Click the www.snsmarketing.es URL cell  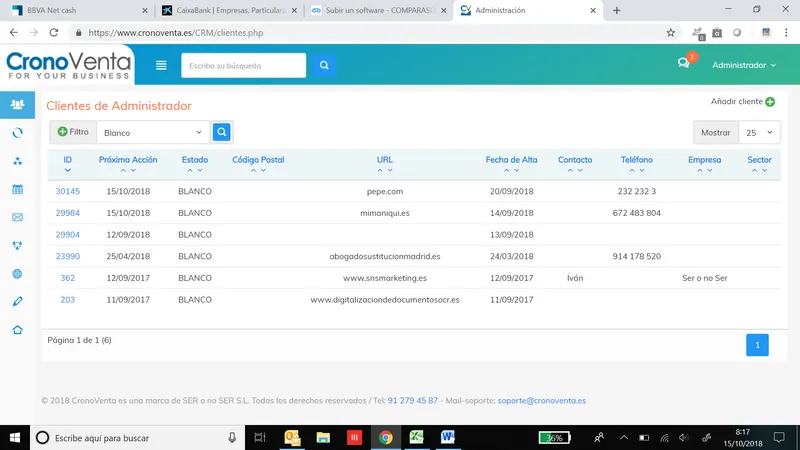[385, 278]
